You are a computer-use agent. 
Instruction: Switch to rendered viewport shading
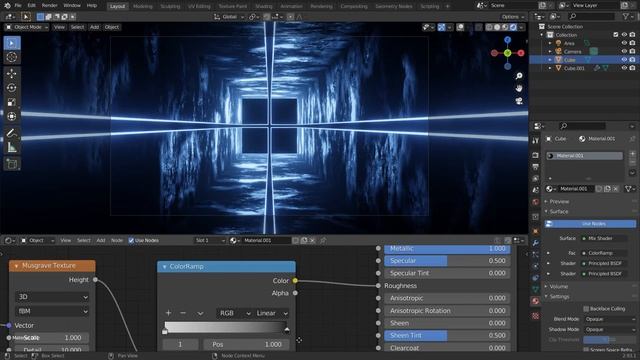click(x=513, y=27)
